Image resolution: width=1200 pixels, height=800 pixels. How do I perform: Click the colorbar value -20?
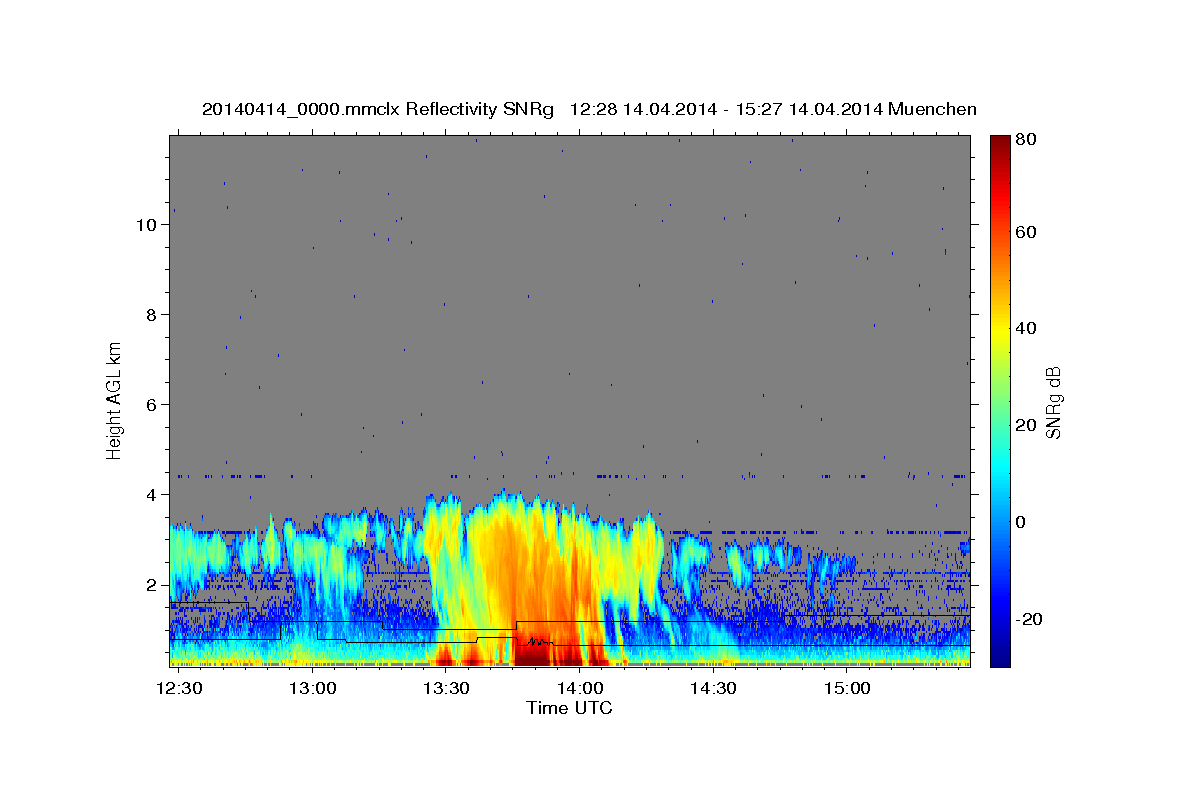click(x=1028, y=620)
